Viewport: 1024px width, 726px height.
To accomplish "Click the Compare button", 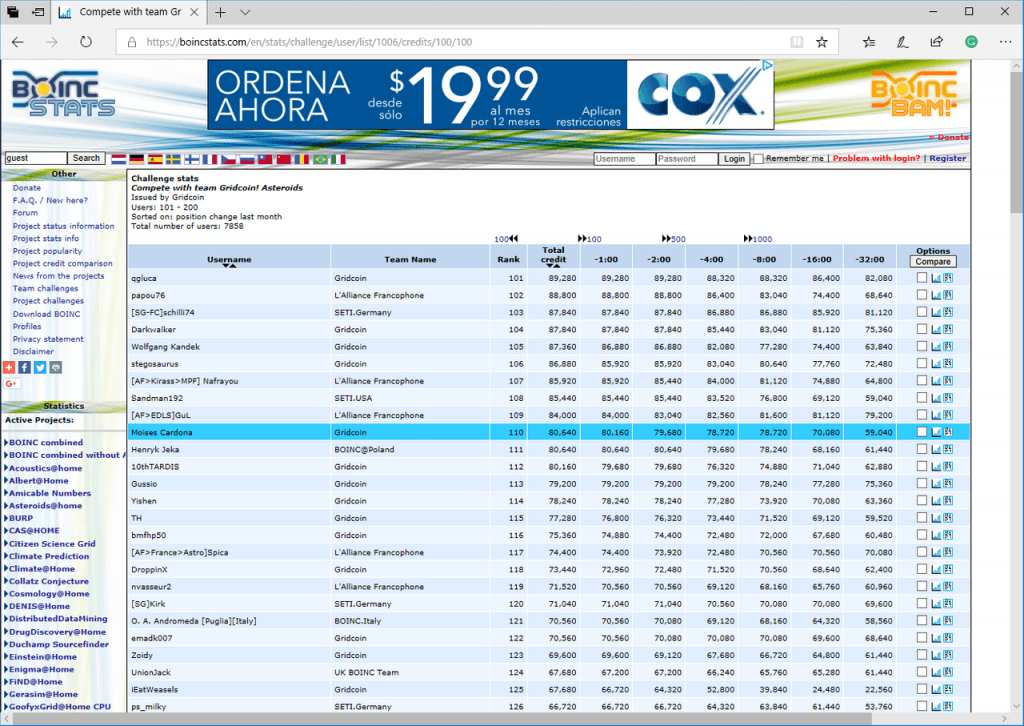I will 933,262.
